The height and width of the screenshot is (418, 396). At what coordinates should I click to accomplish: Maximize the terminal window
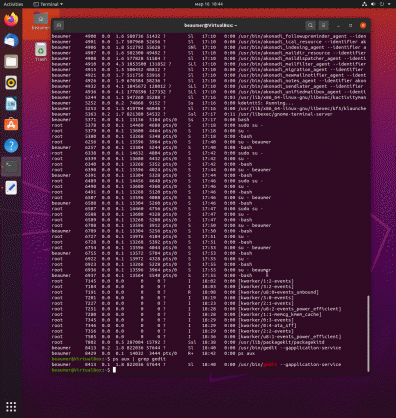click(350, 25)
